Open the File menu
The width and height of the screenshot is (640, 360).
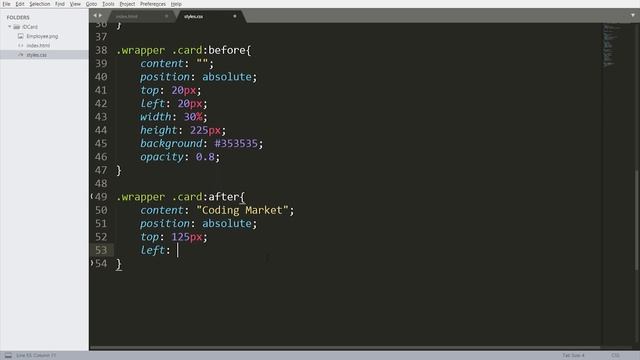click(x=7, y=4)
